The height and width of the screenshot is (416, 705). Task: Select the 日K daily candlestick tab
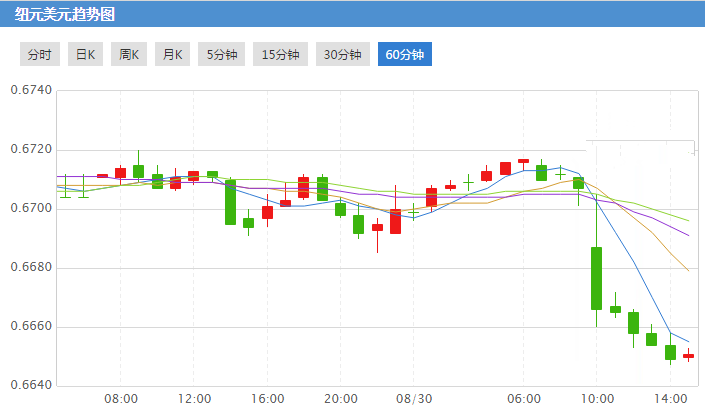[86, 55]
